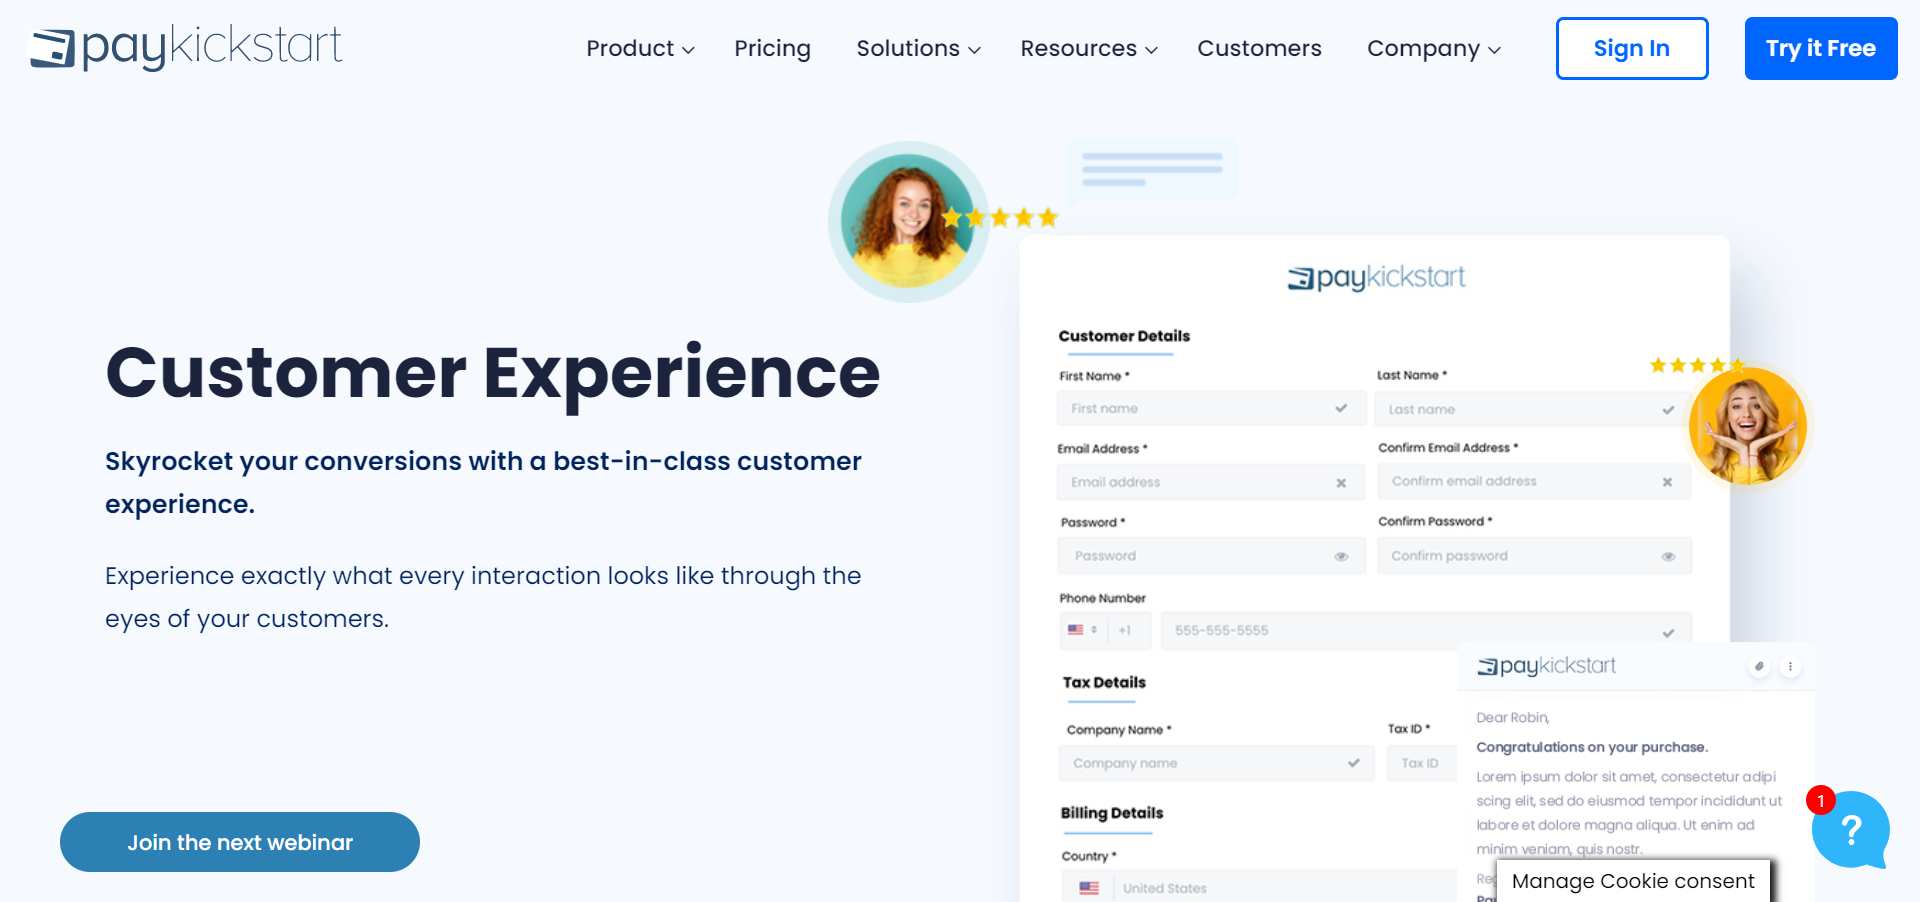The width and height of the screenshot is (1920, 902).
Task: Click the three-dot menu on email preview
Action: [1790, 666]
